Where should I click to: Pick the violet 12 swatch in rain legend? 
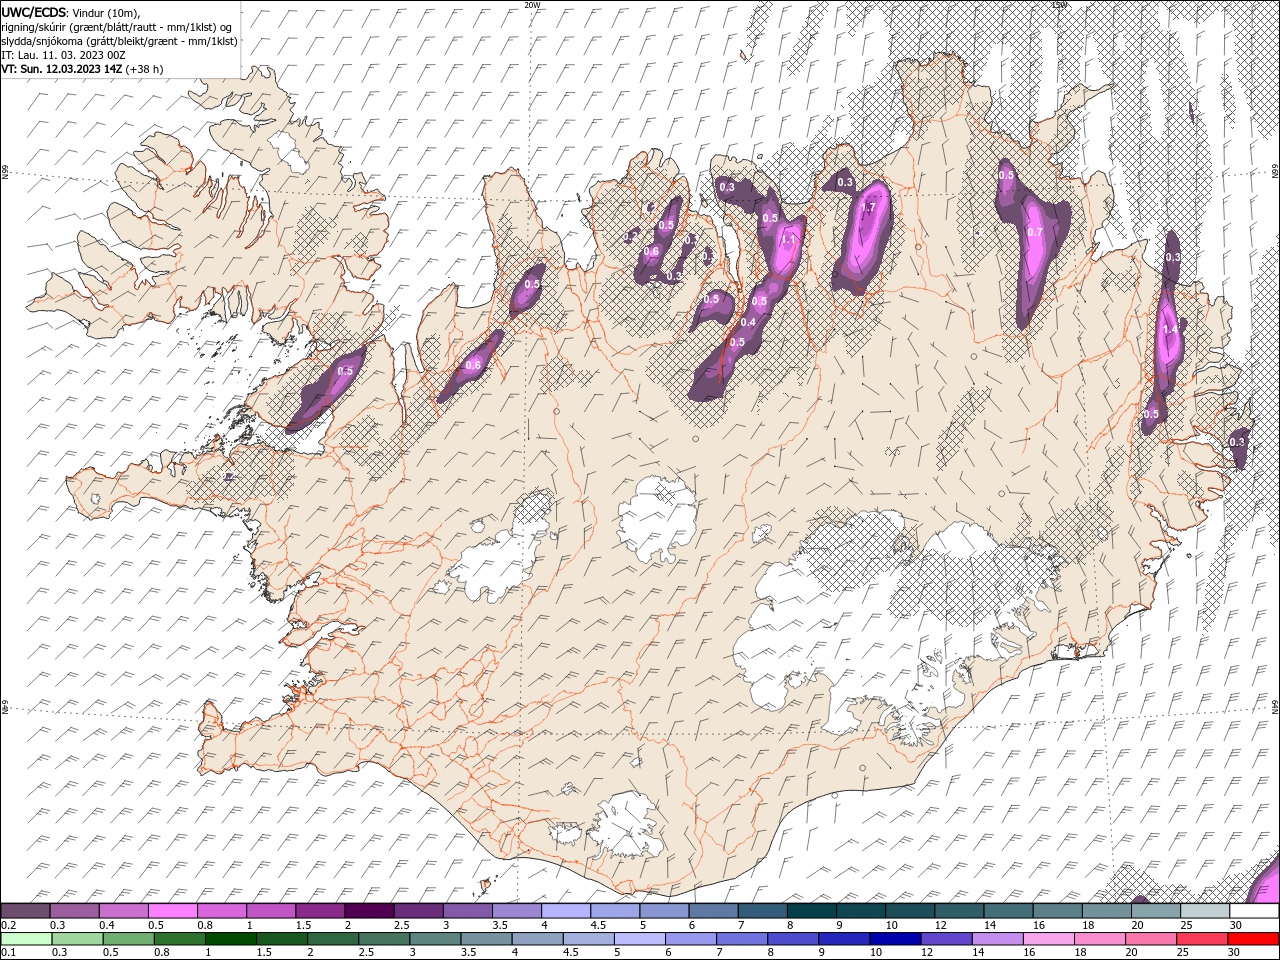(947, 939)
